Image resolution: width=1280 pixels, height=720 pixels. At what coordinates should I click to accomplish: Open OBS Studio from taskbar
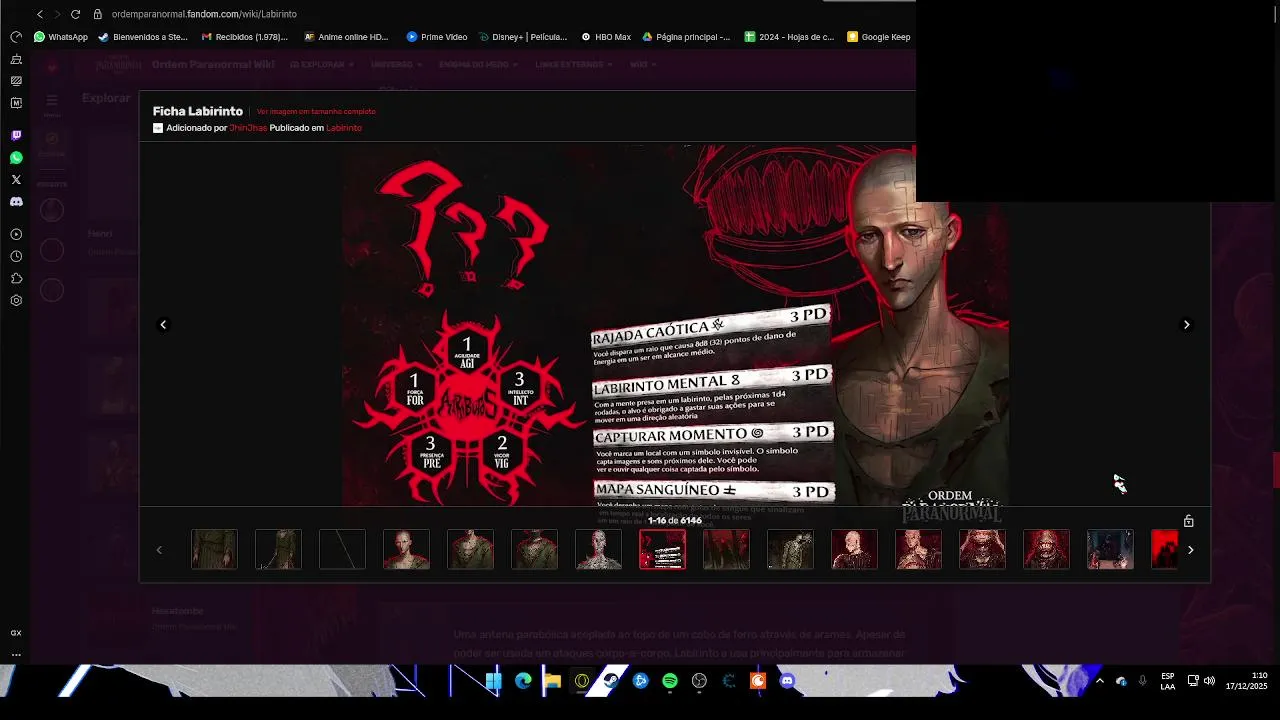coord(699,681)
